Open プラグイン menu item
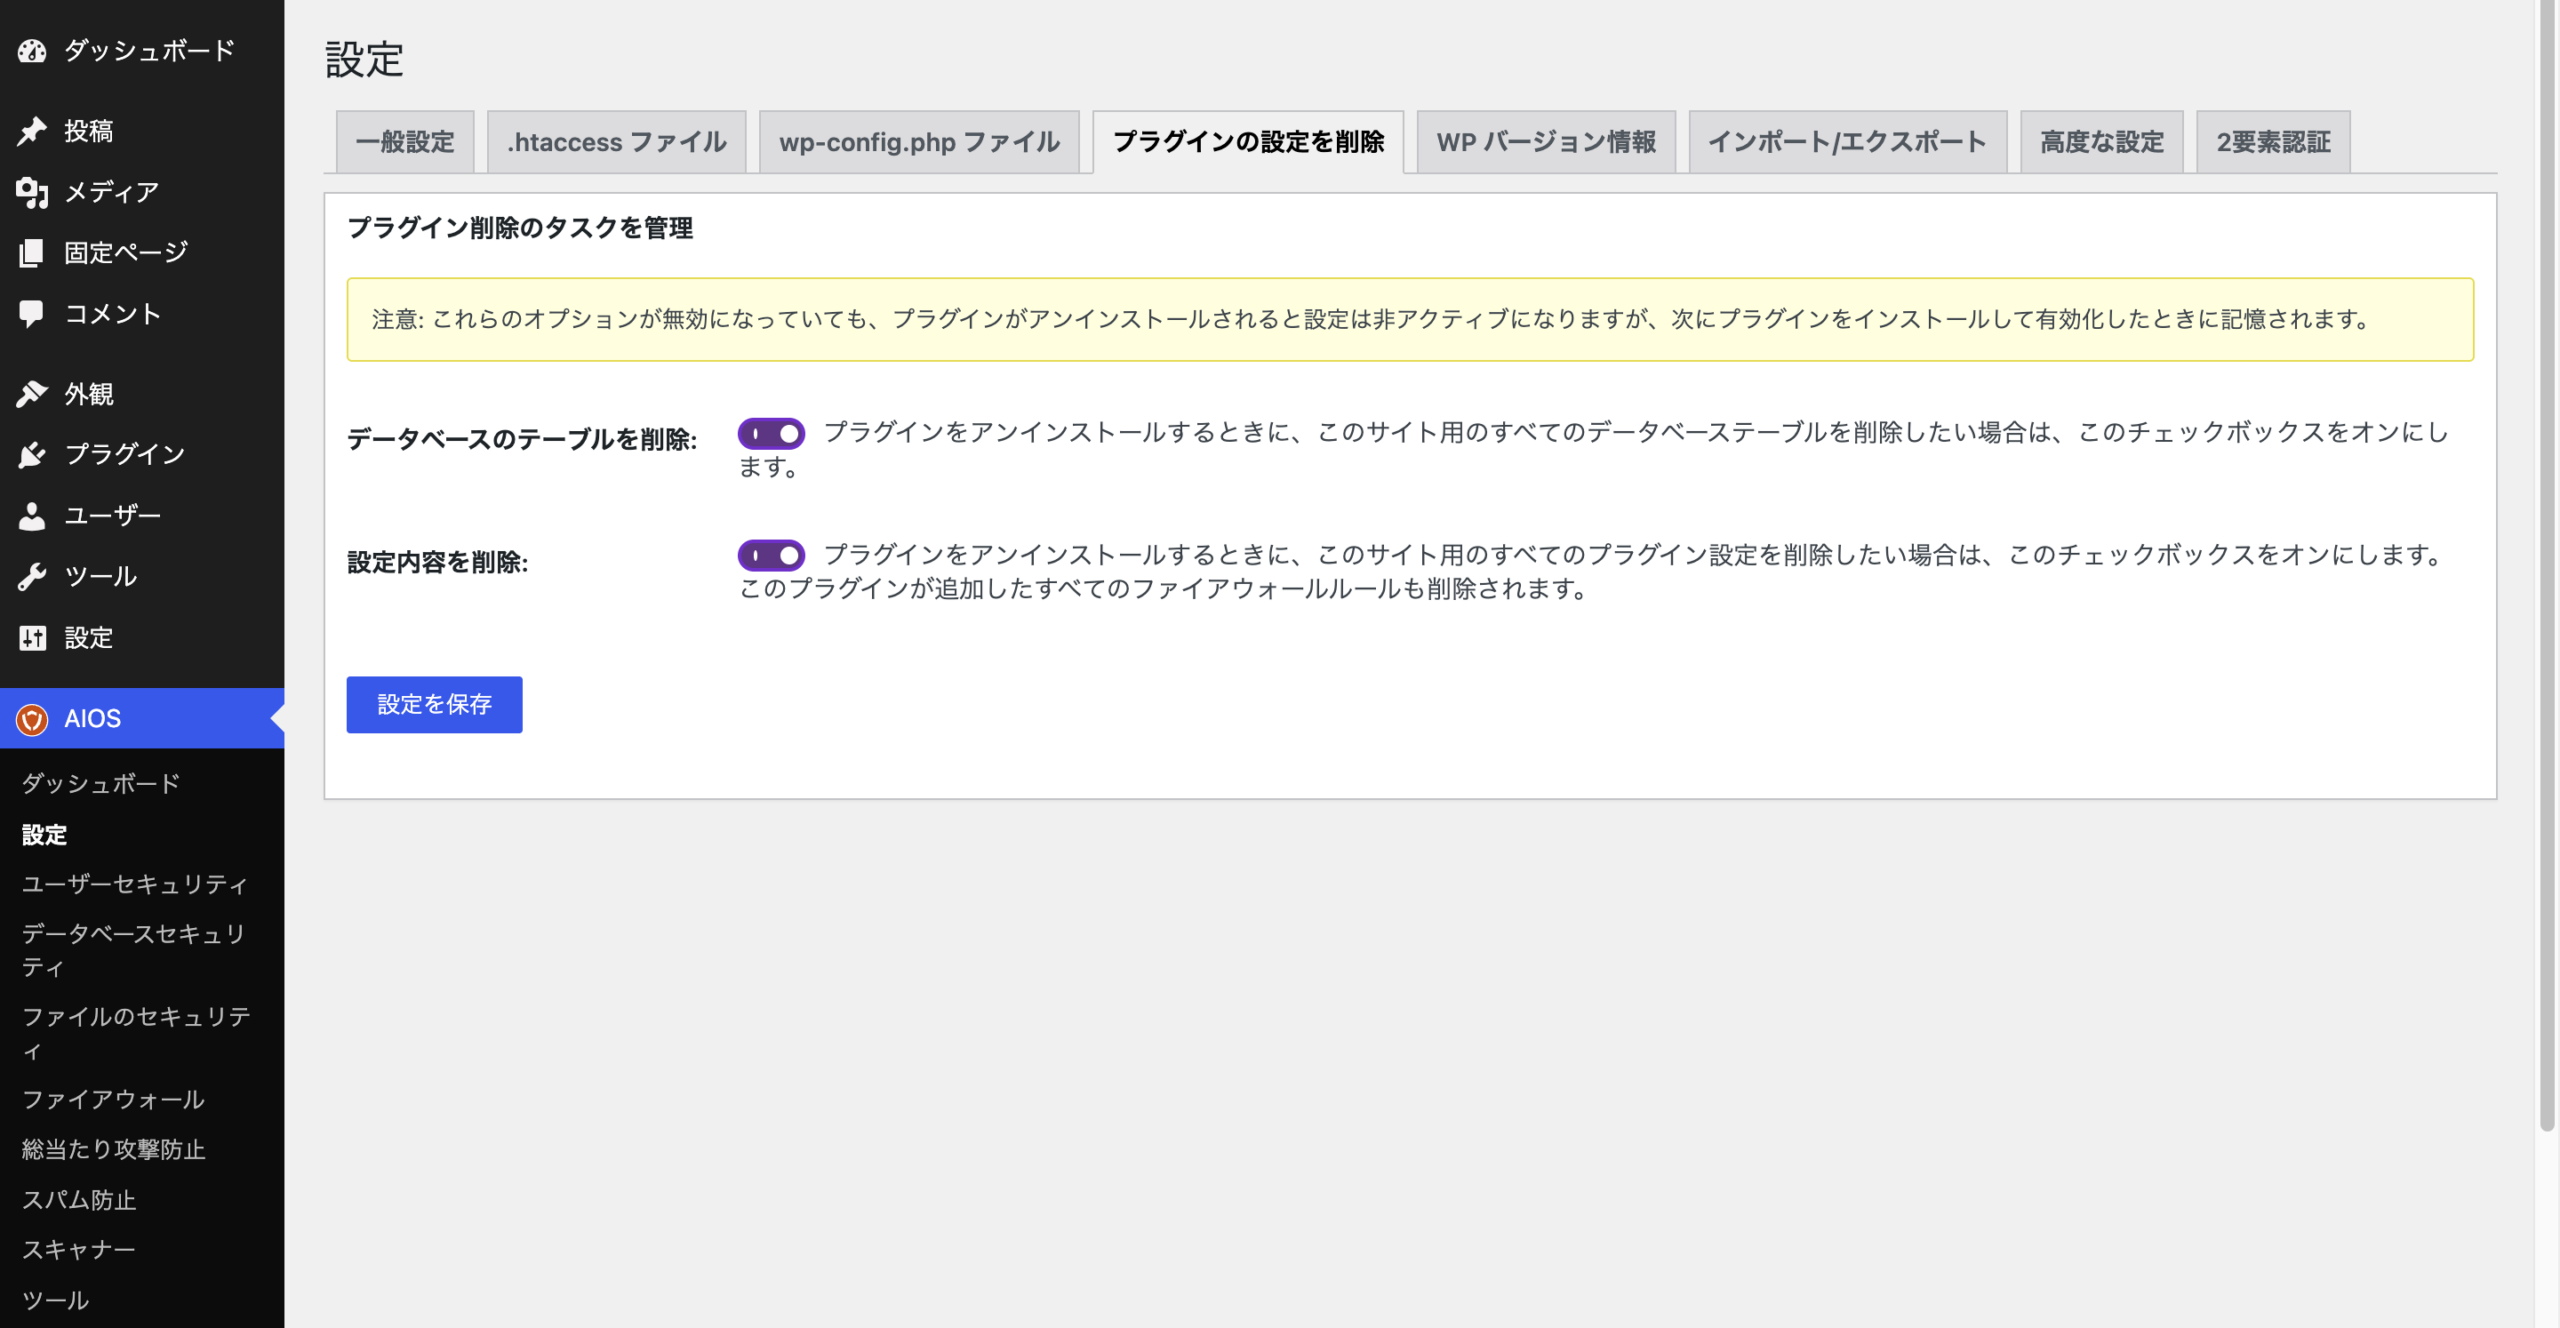Image resolution: width=2560 pixels, height=1328 pixels. pyautogui.click(x=142, y=455)
